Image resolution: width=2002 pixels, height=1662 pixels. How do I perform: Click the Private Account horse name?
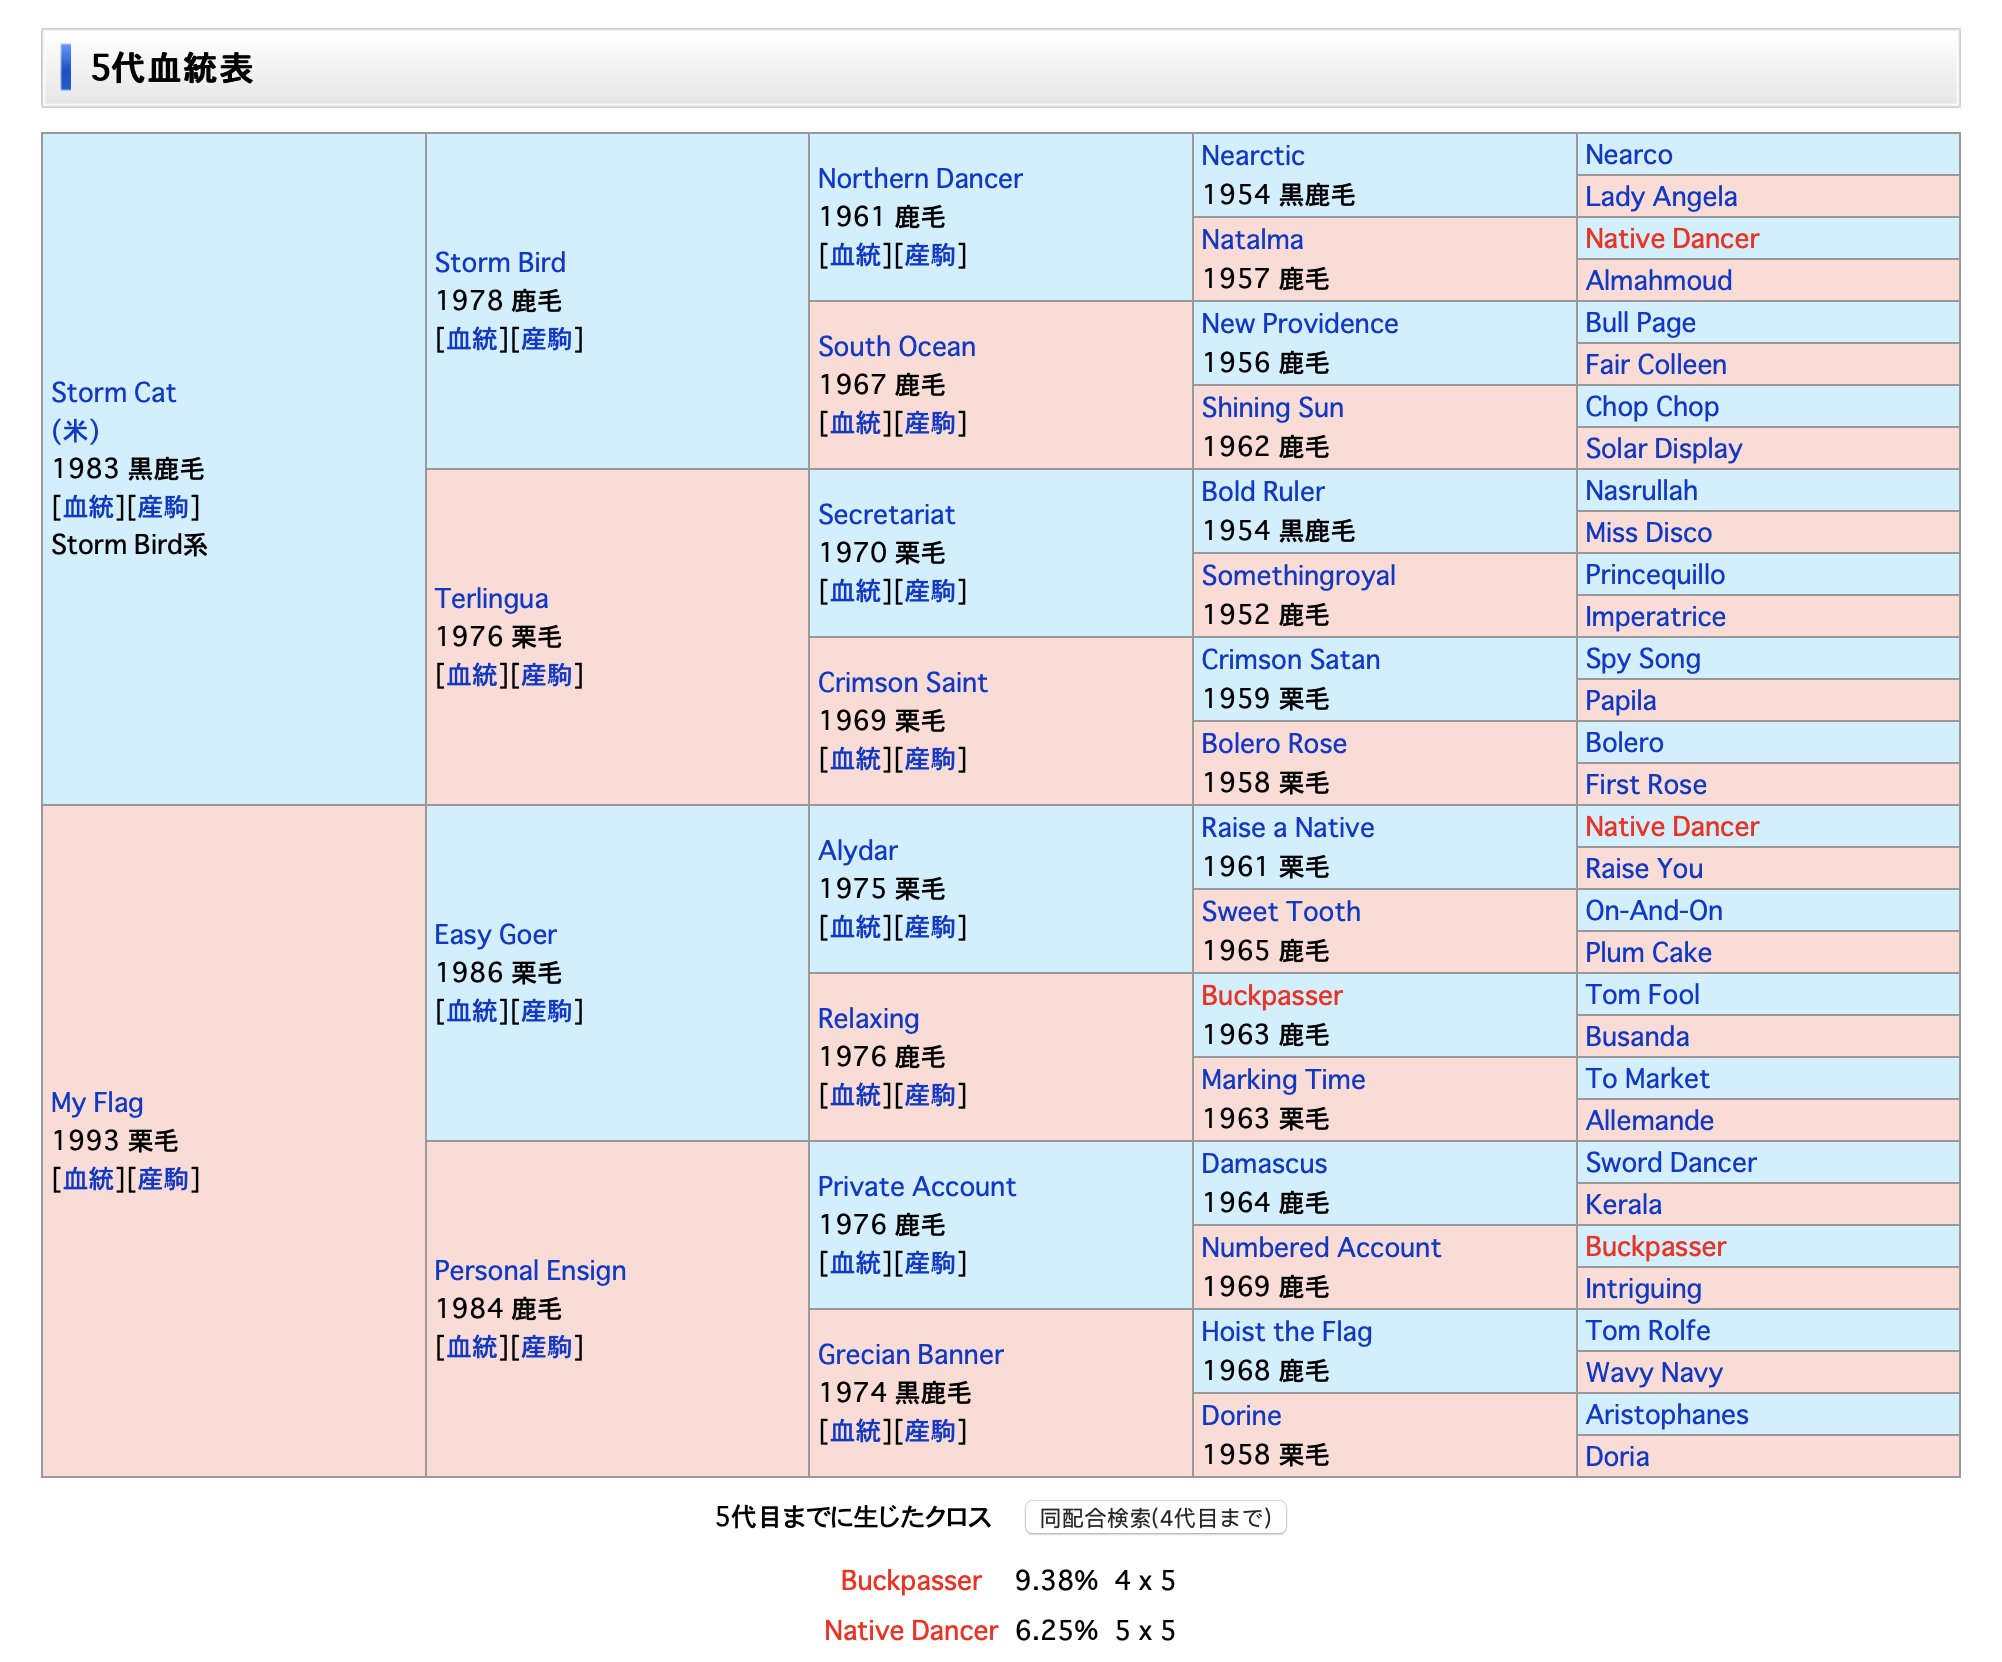[x=916, y=1187]
